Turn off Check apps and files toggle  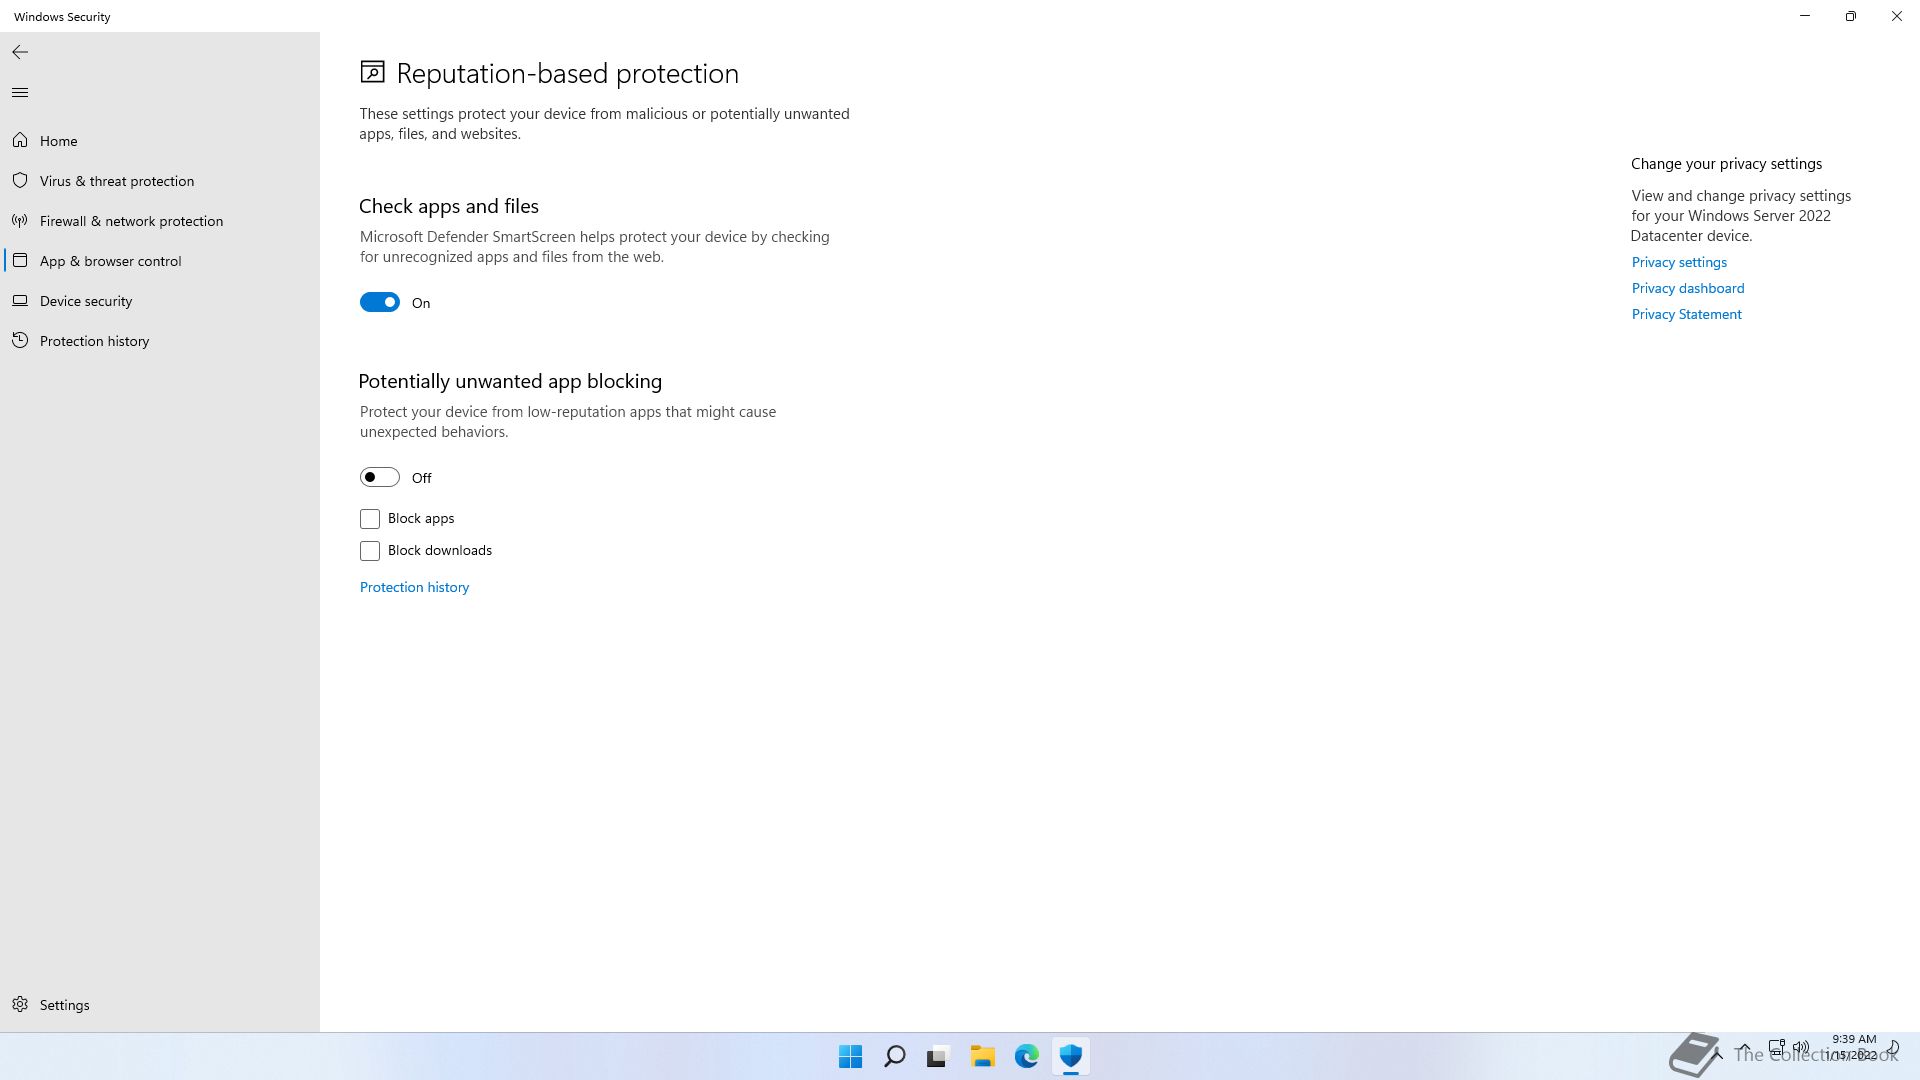(x=380, y=302)
